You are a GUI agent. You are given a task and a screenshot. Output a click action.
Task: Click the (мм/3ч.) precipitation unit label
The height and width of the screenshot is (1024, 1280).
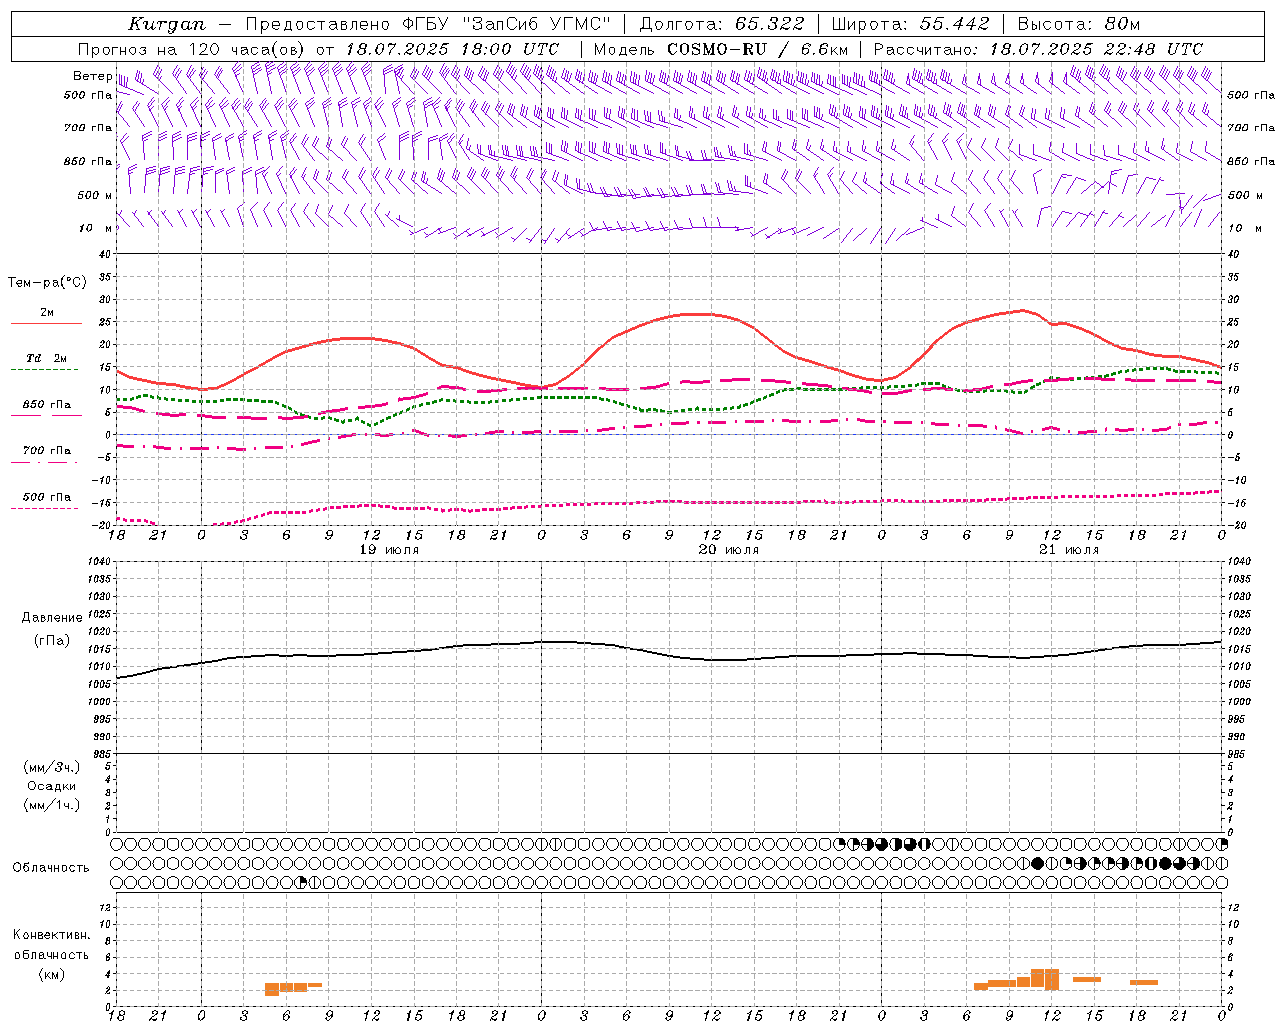52,767
